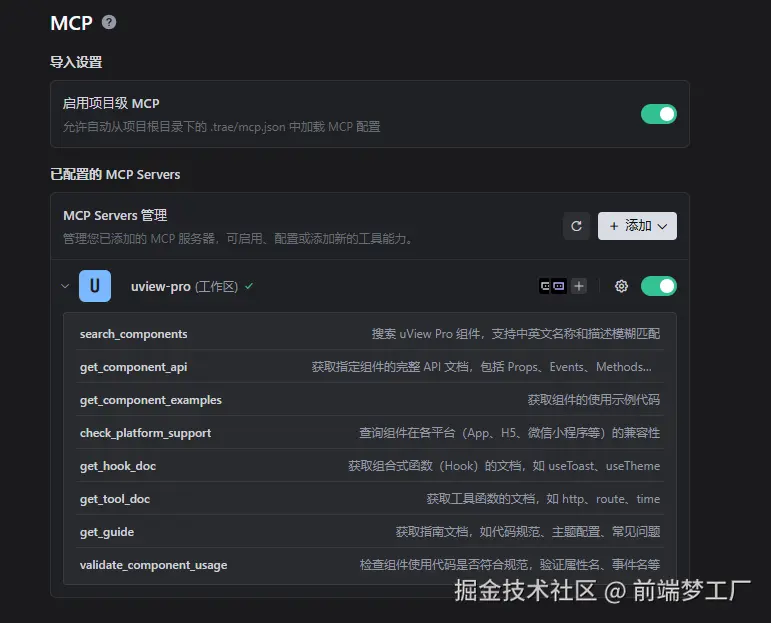Click the MCP Servers 管理 title
The image size is (771, 623).
[115, 215]
